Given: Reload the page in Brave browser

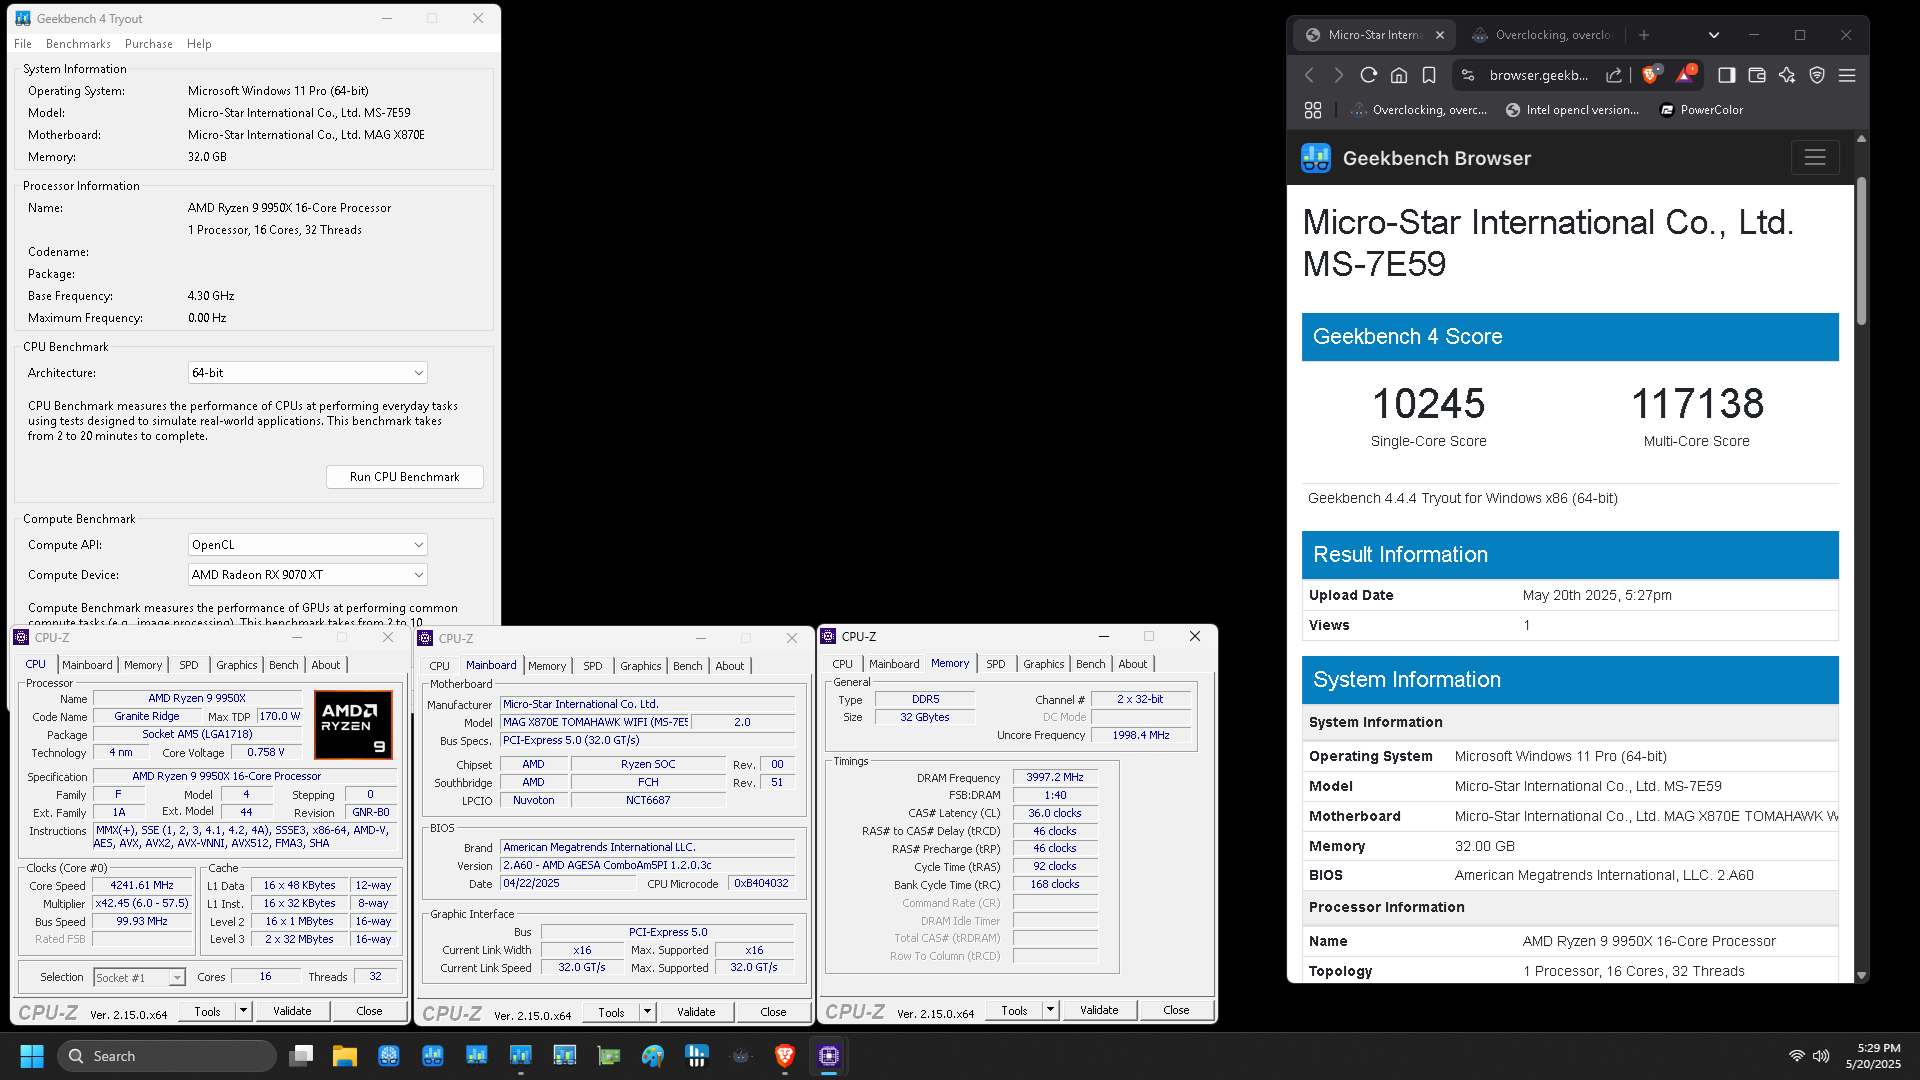Looking at the screenshot, I should click(x=1369, y=75).
